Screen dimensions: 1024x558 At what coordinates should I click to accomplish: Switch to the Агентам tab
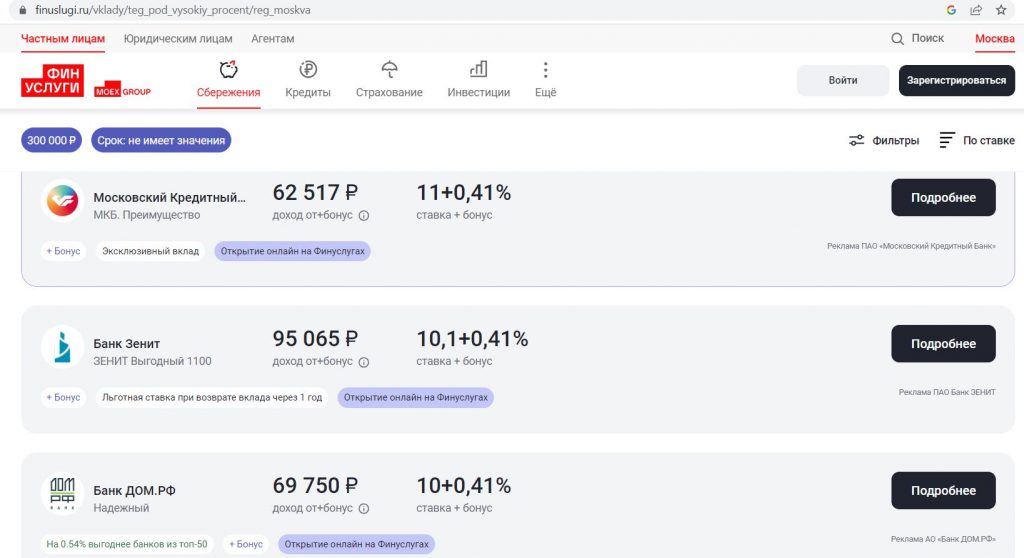[x=273, y=39]
